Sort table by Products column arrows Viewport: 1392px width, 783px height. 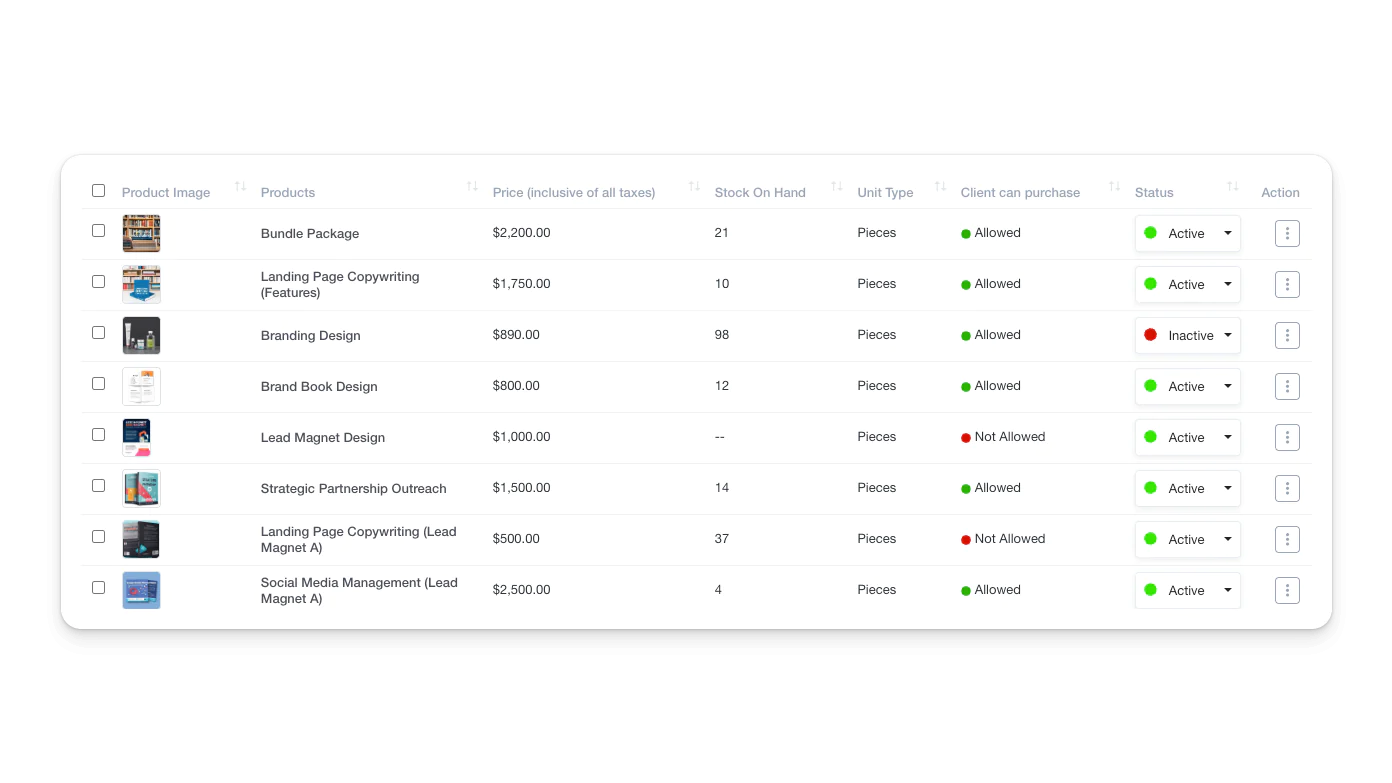(472, 187)
